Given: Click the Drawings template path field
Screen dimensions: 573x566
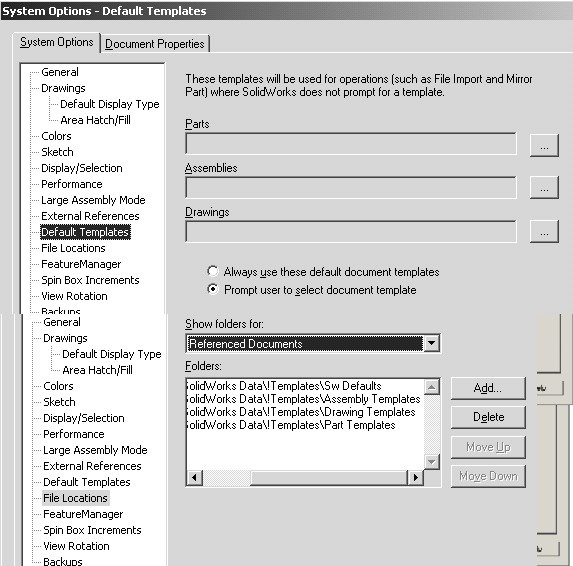Looking at the screenshot, I should coord(351,231).
